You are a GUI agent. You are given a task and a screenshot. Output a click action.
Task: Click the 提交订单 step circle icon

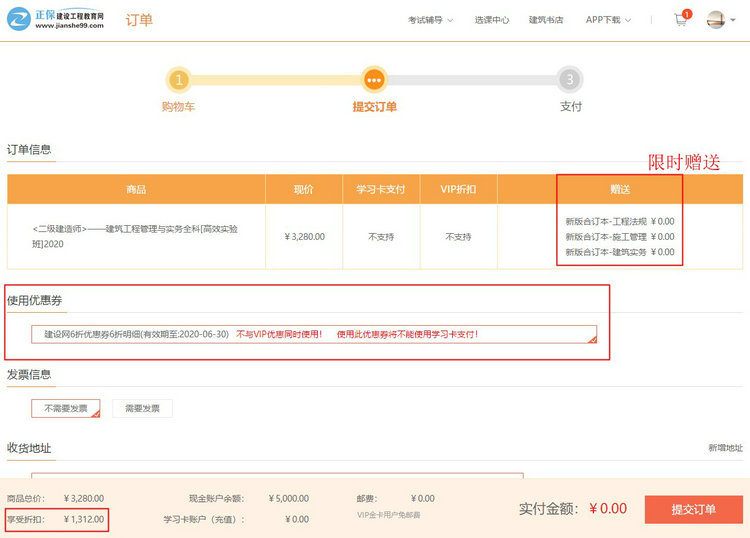[x=374, y=80]
